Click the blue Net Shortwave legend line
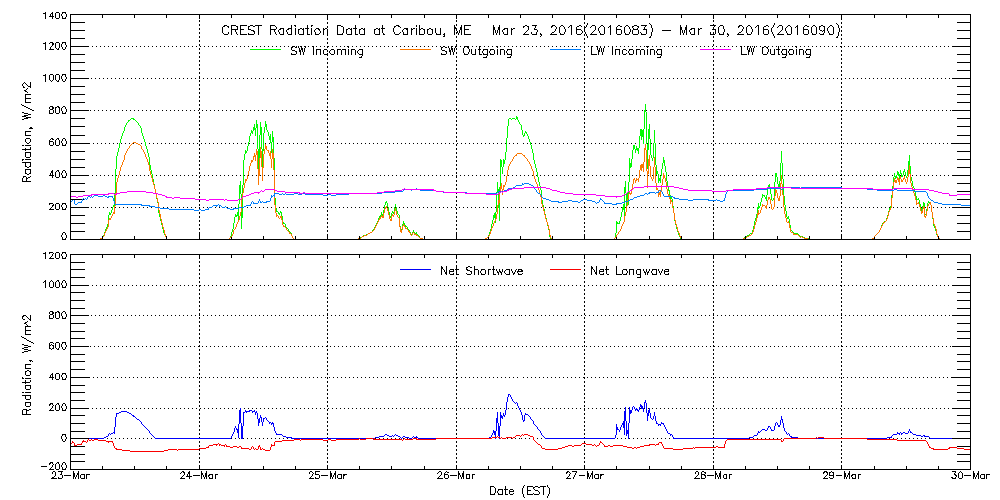This screenshot has height=500, width=1000. tap(417, 270)
